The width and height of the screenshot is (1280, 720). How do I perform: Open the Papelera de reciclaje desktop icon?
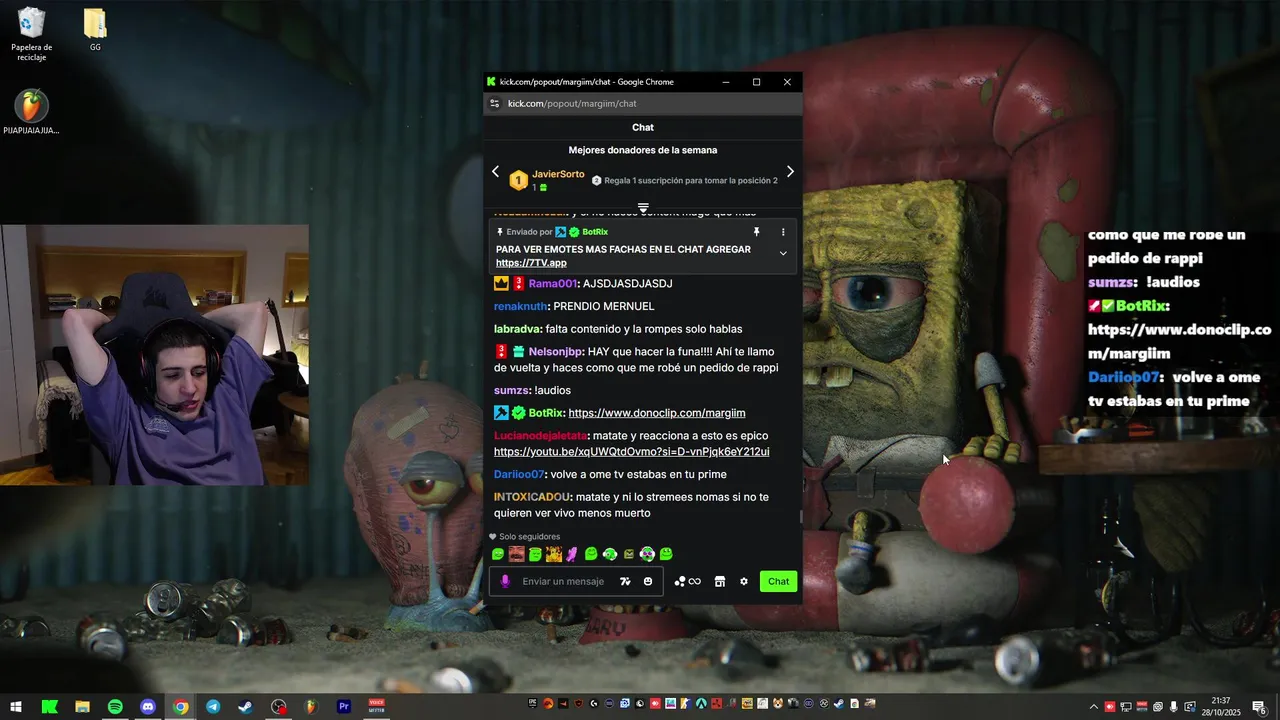pyautogui.click(x=32, y=34)
